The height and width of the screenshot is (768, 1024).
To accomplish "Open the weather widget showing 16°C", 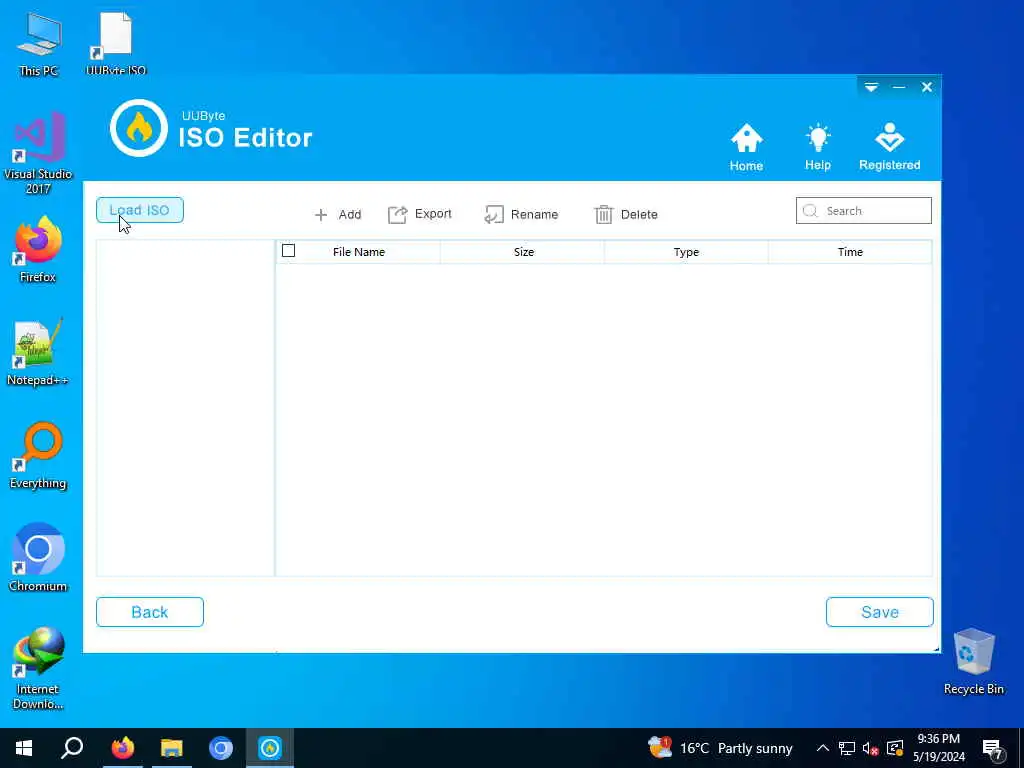I will pyautogui.click(x=720, y=748).
